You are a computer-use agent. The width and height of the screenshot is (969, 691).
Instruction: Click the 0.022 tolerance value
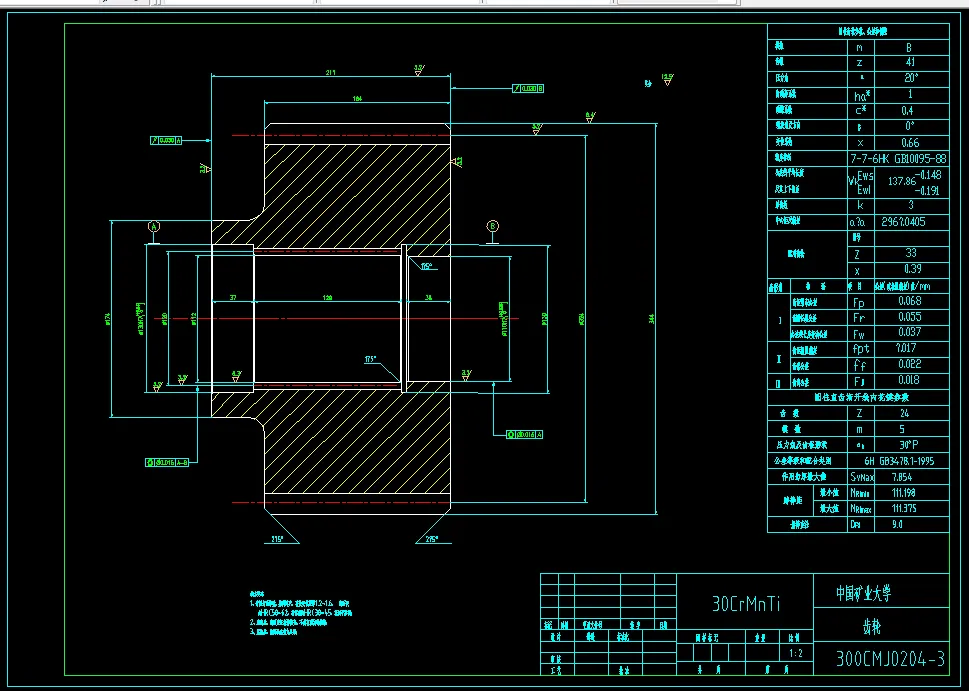click(x=910, y=364)
